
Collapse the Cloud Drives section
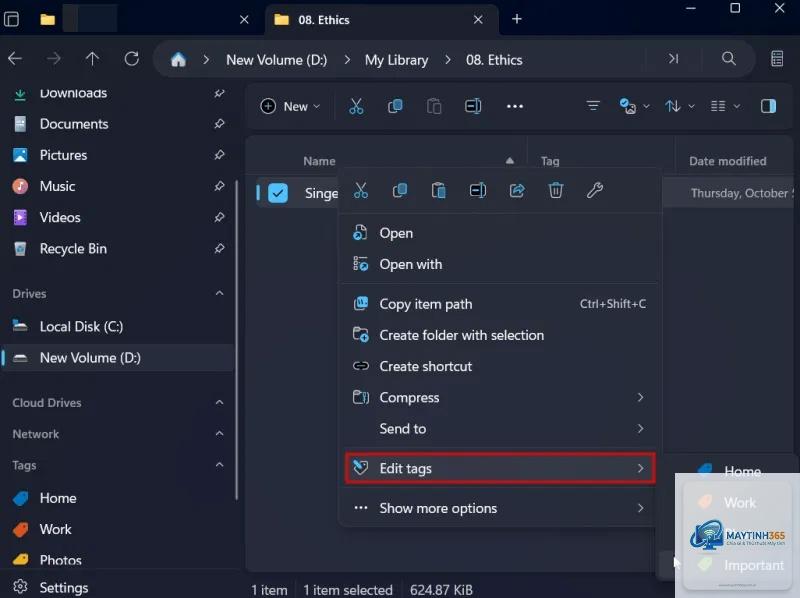coord(219,403)
